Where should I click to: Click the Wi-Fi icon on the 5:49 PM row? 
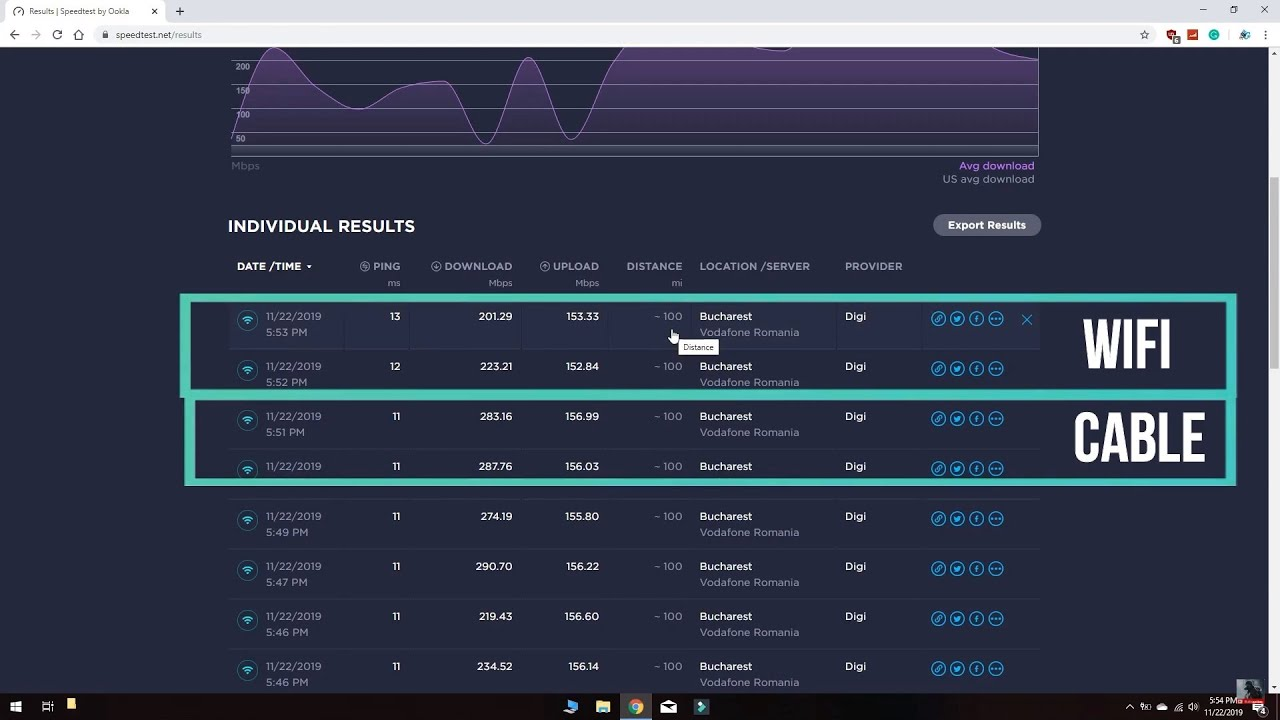point(247,520)
